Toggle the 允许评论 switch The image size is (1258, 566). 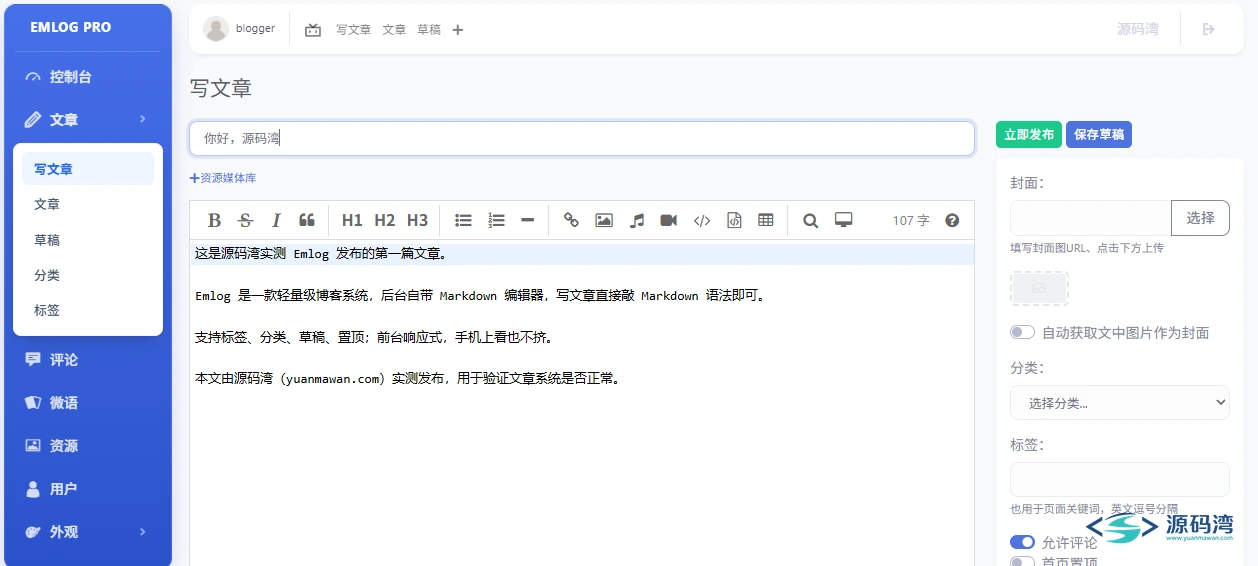point(1022,542)
